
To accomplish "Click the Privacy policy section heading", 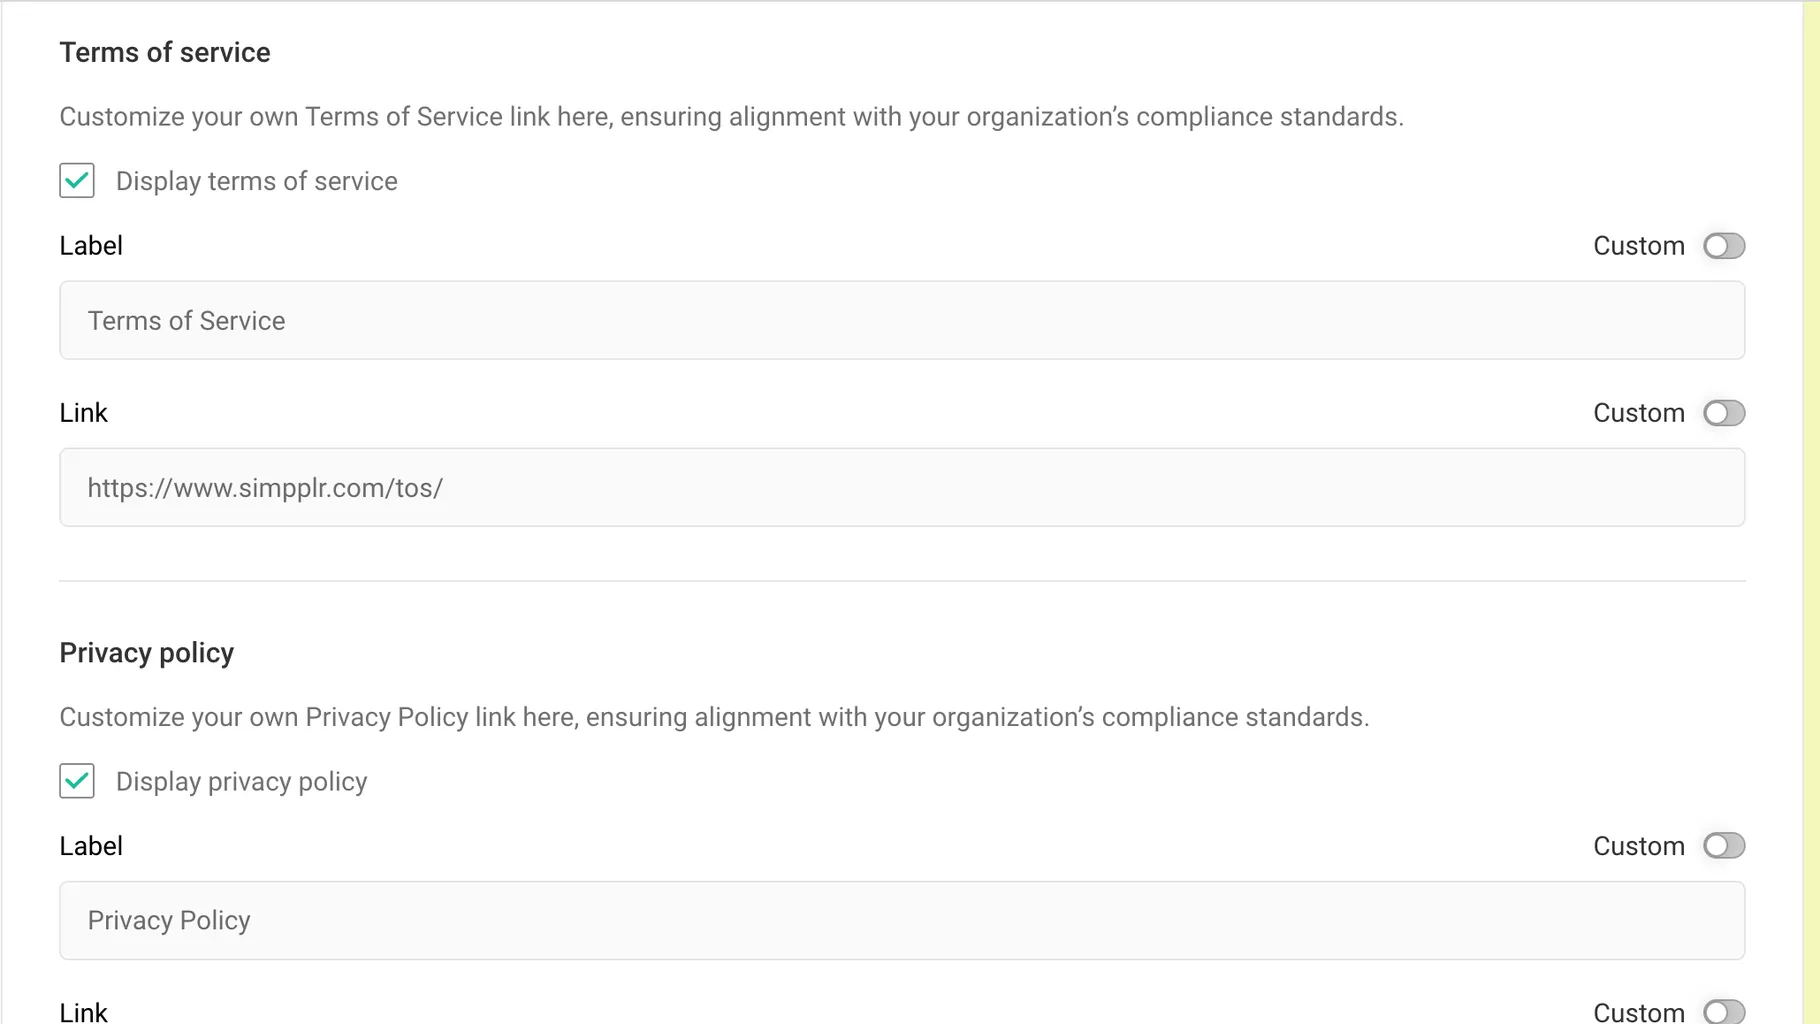I will click(146, 652).
